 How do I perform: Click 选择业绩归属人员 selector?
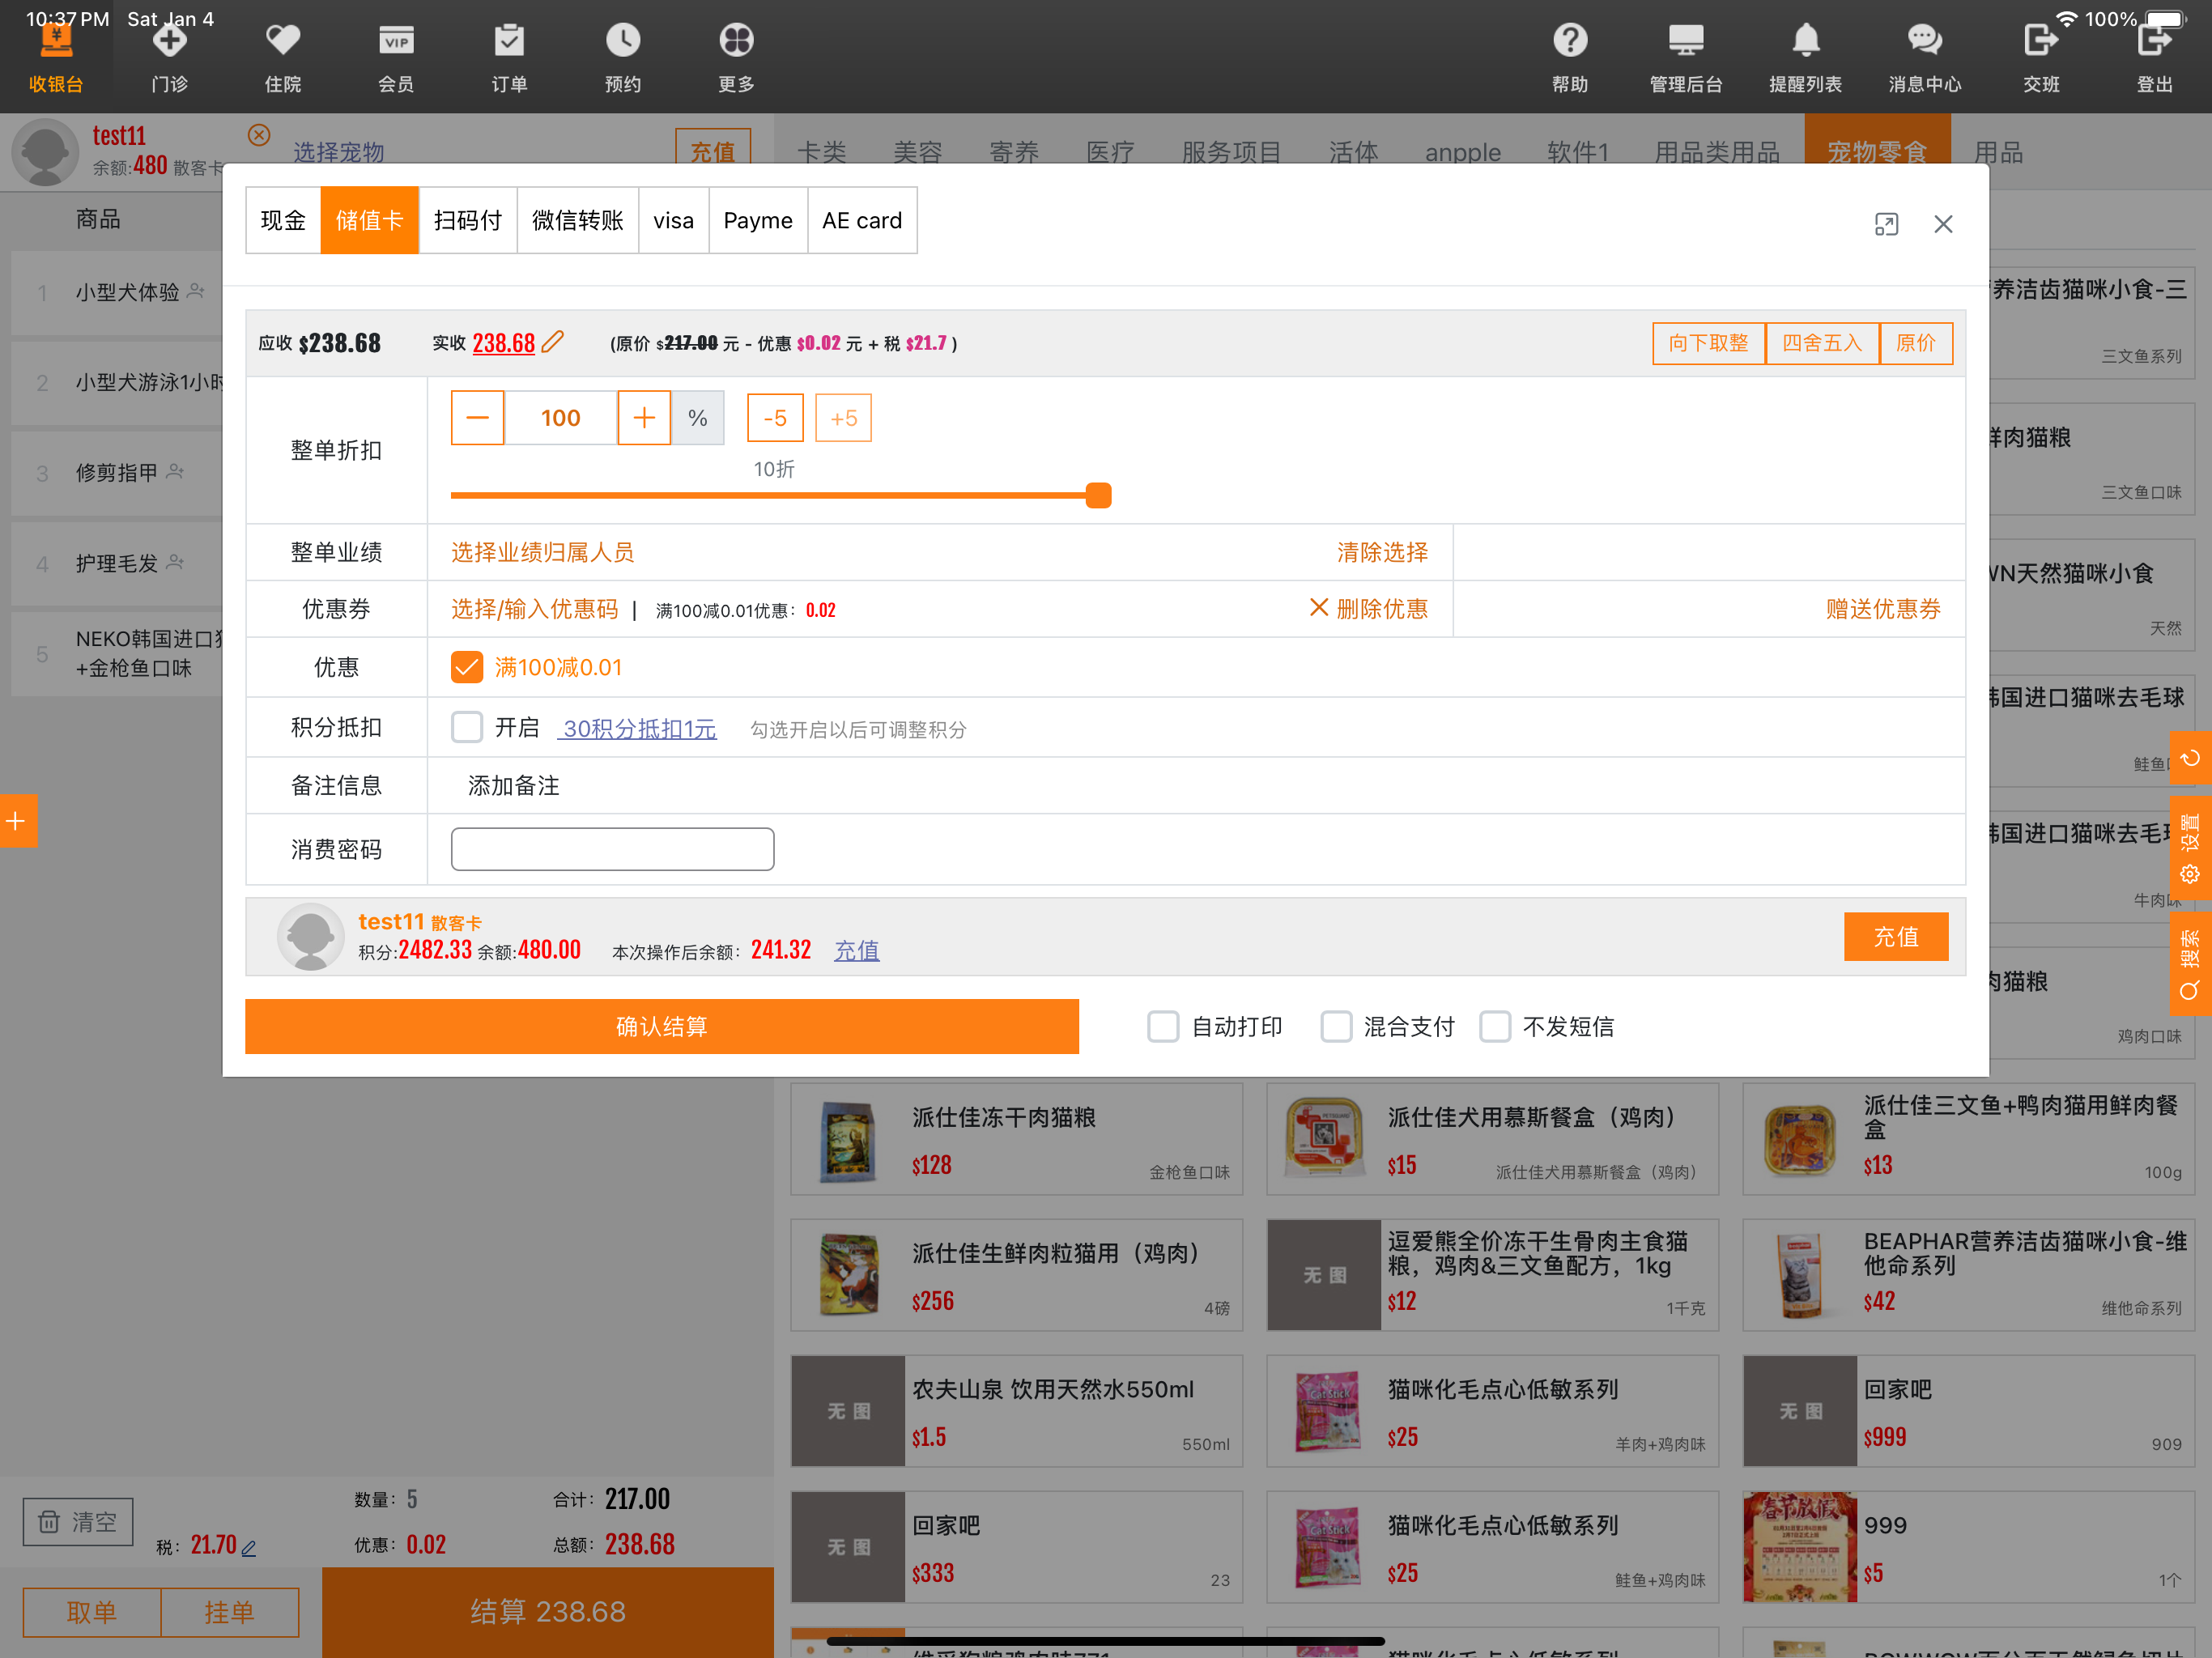coord(542,552)
